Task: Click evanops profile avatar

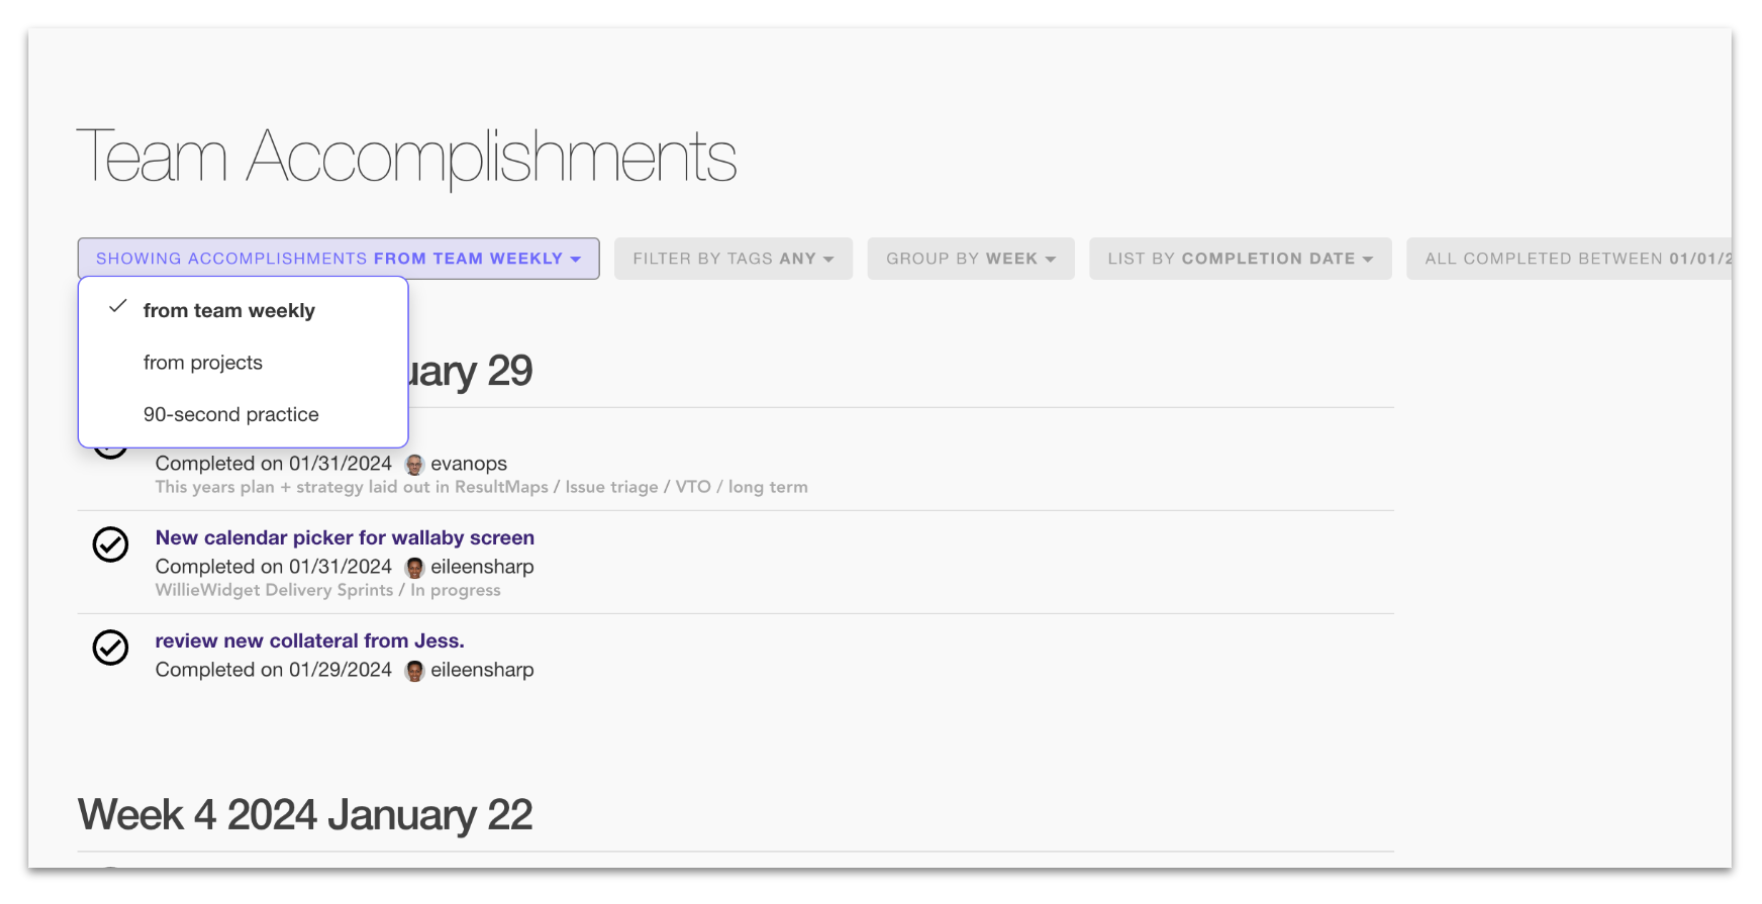Action: 414,464
